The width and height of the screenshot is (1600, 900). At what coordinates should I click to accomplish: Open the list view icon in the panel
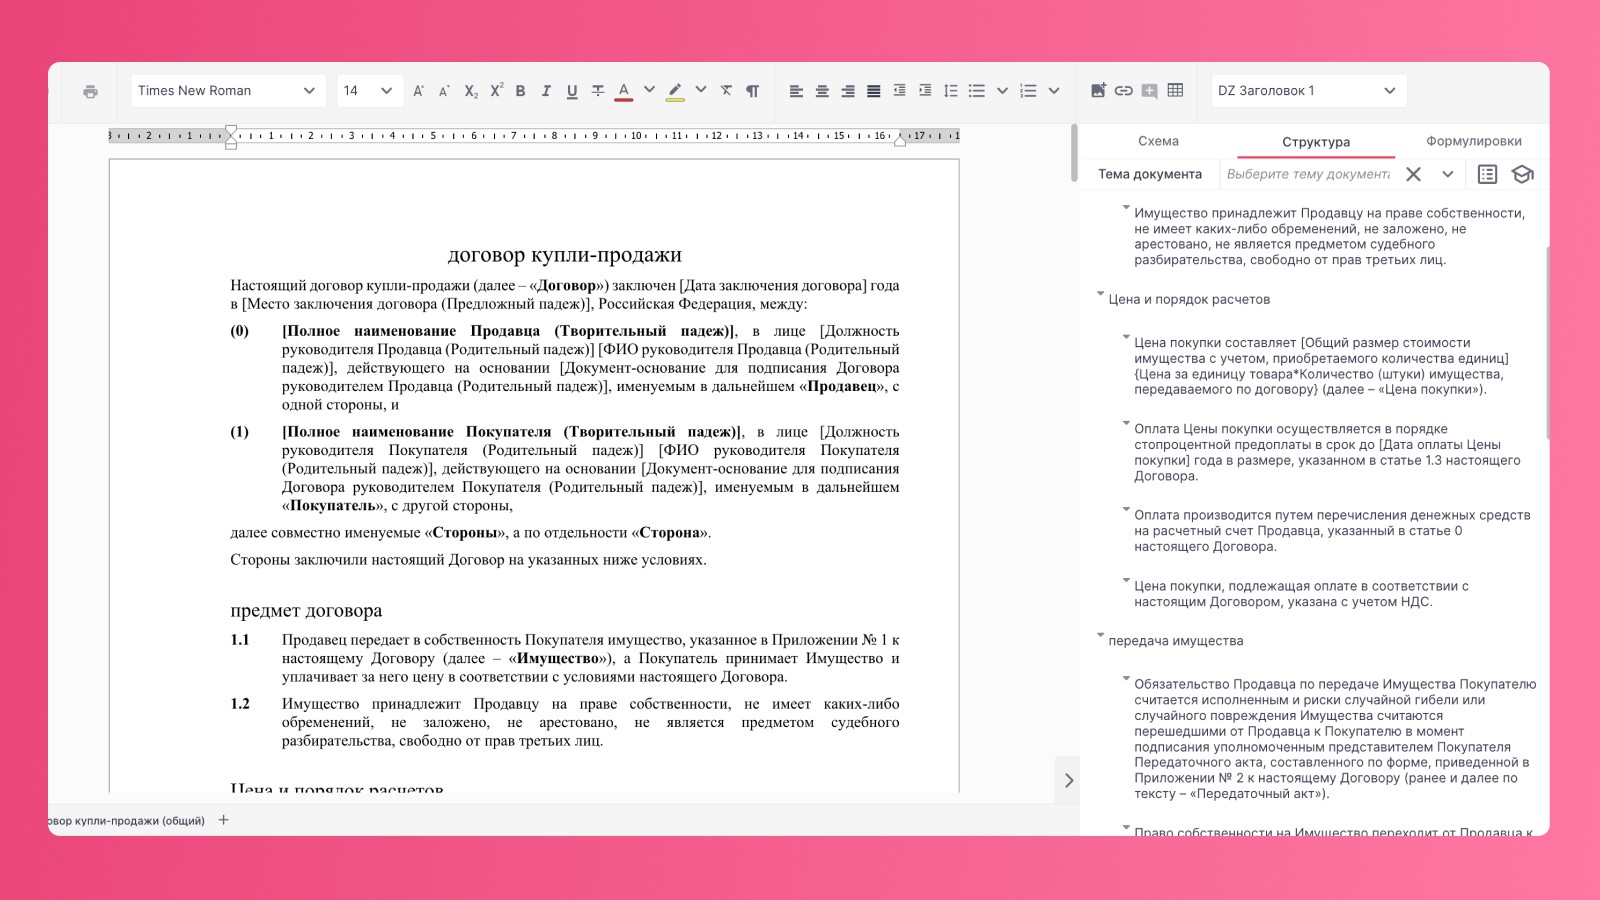click(1487, 174)
